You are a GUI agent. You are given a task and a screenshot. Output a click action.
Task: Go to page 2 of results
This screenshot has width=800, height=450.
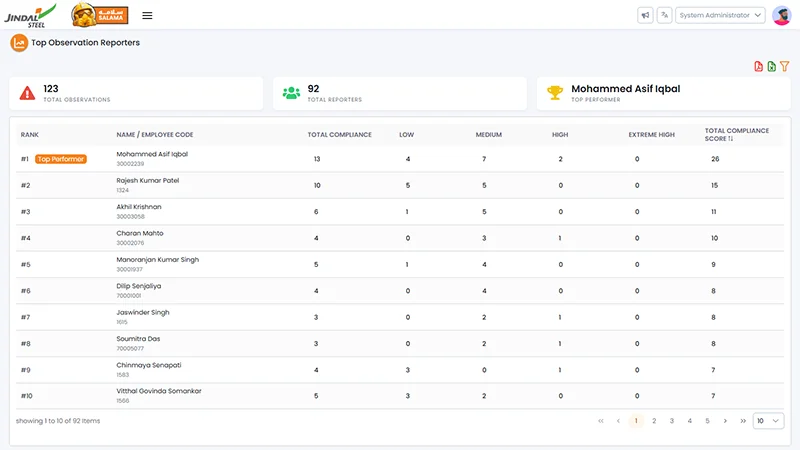(654, 421)
